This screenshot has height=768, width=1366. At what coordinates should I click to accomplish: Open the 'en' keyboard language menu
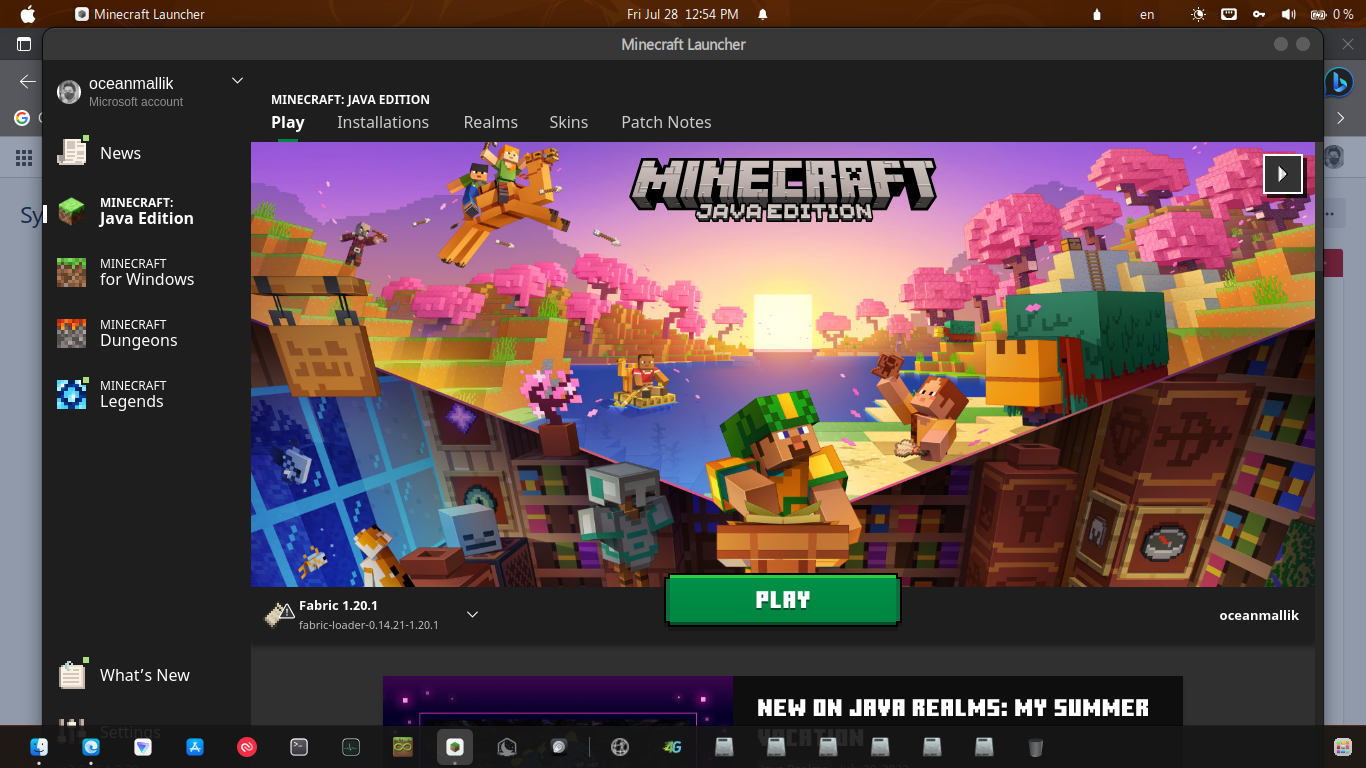point(1147,14)
